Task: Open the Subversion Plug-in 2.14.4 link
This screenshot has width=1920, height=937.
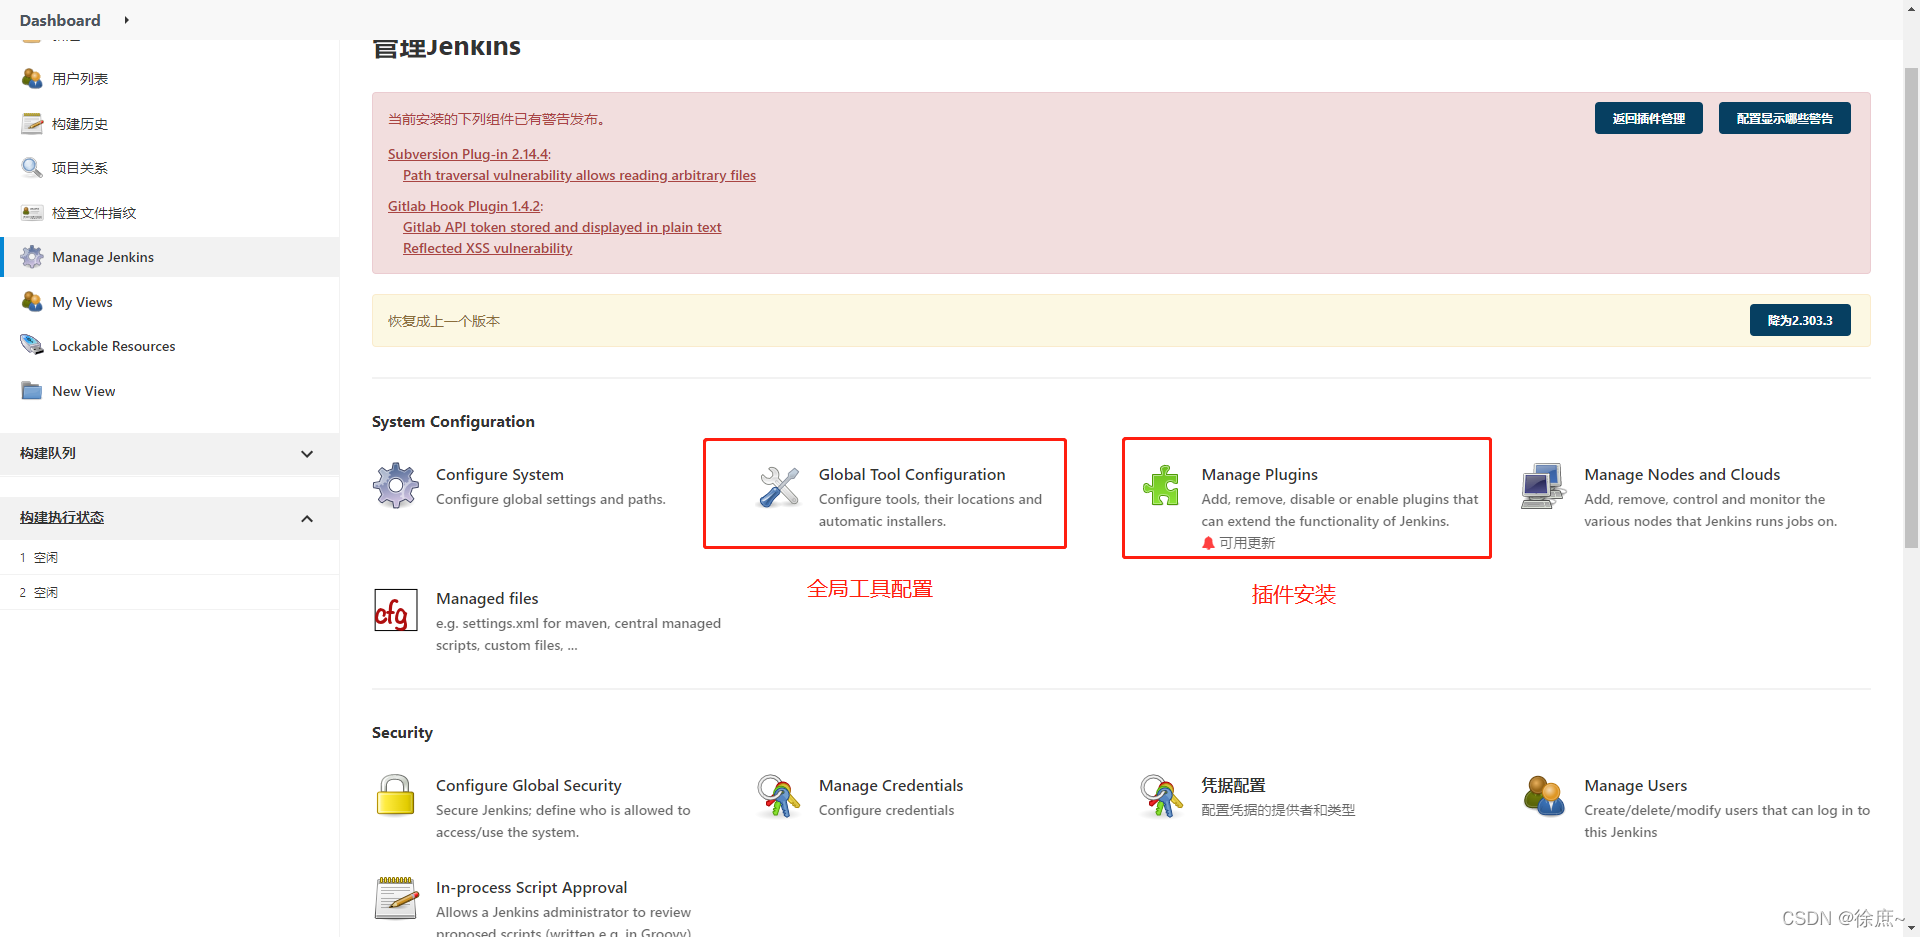Action: point(468,154)
